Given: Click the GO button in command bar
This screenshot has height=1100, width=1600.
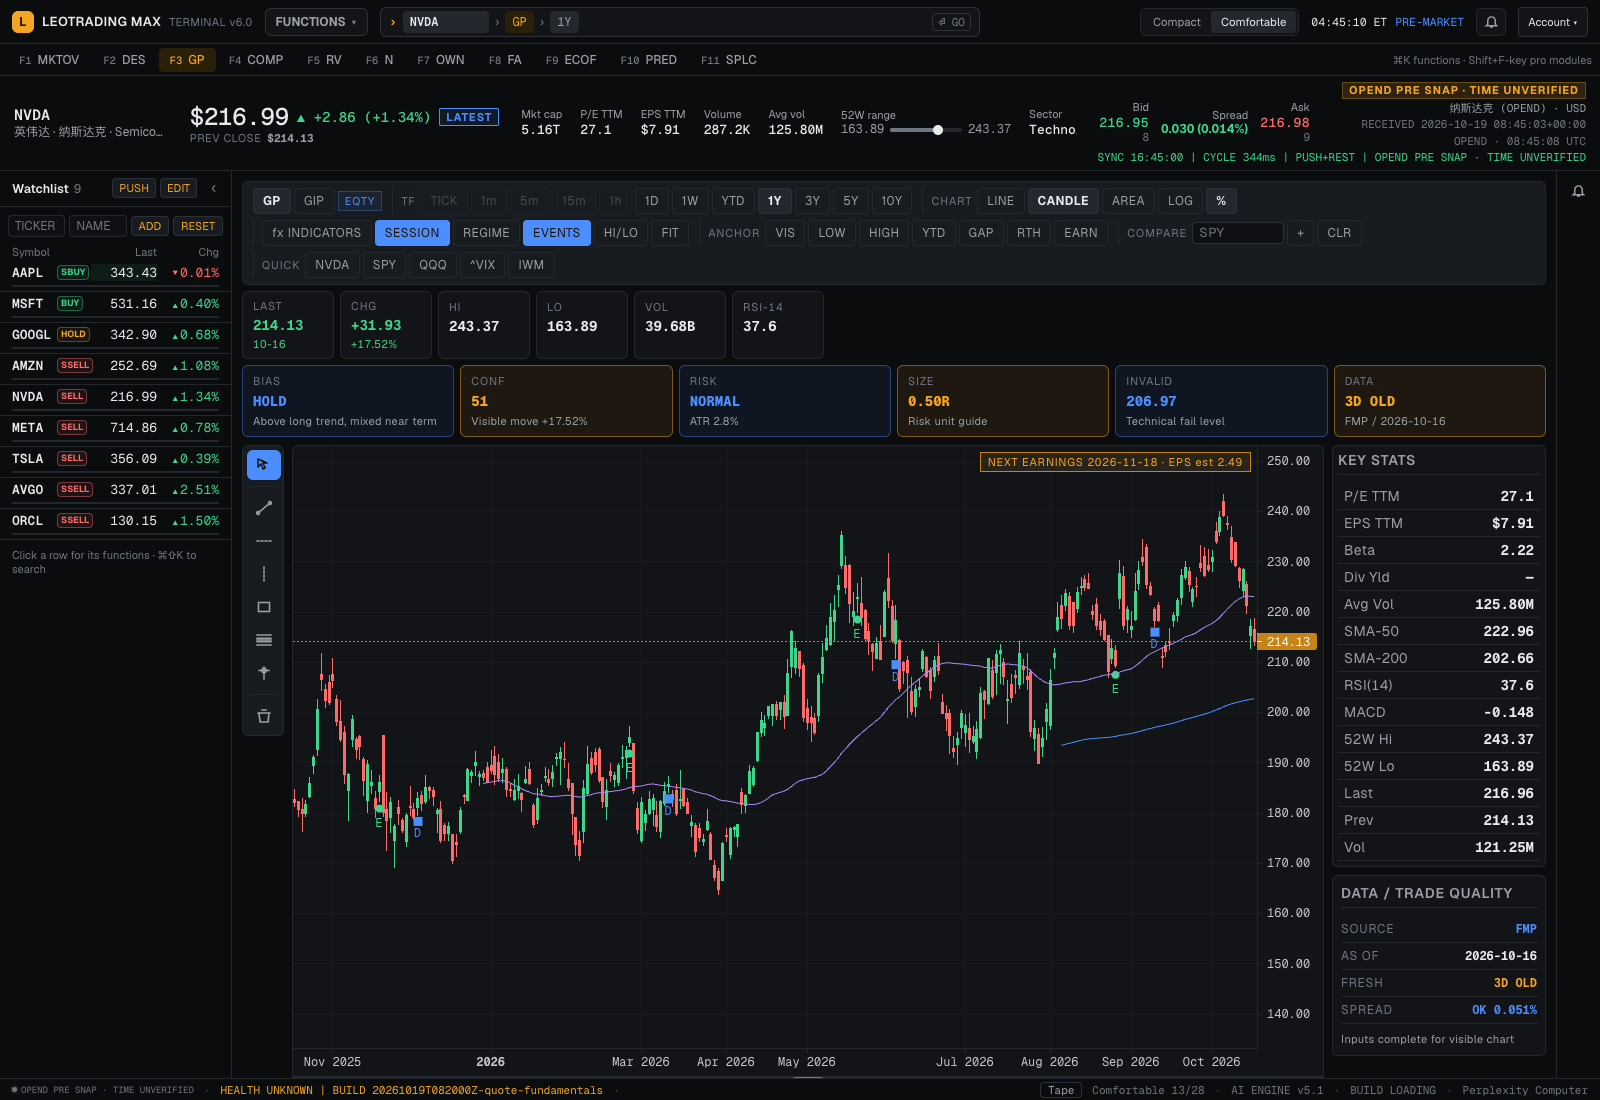Looking at the screenshot, I should pyautogui.click(x=952, y=22).
